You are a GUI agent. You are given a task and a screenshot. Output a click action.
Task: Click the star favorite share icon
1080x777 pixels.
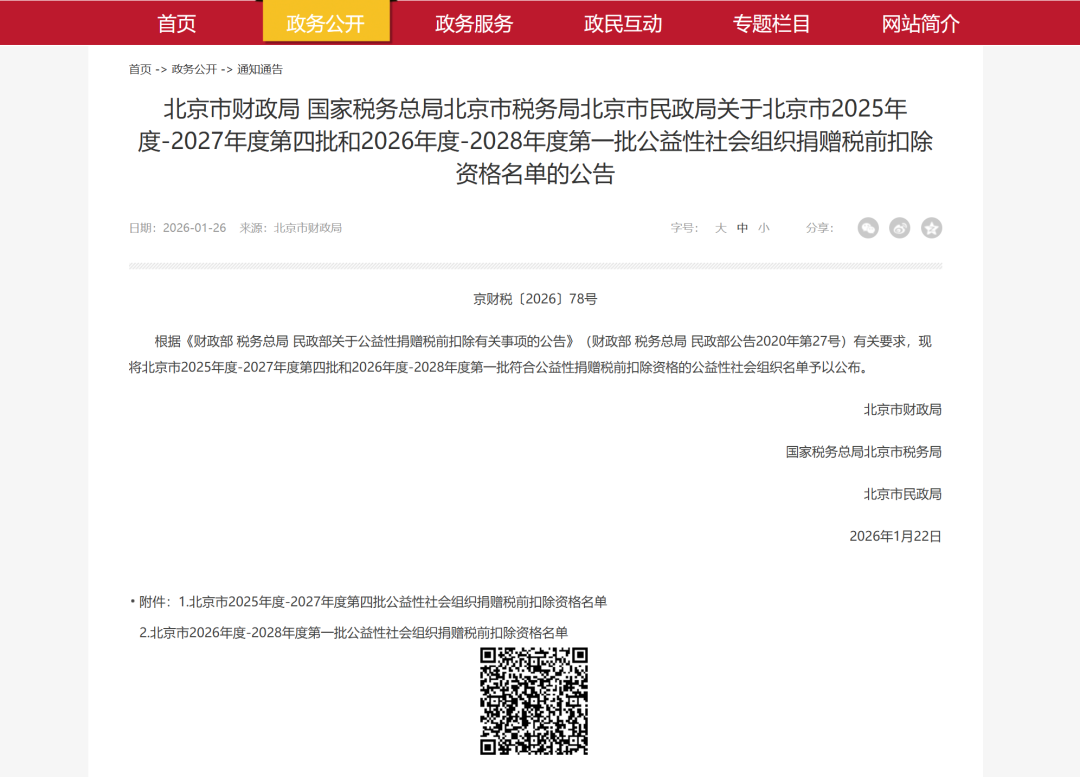click(x=931, y=228)
